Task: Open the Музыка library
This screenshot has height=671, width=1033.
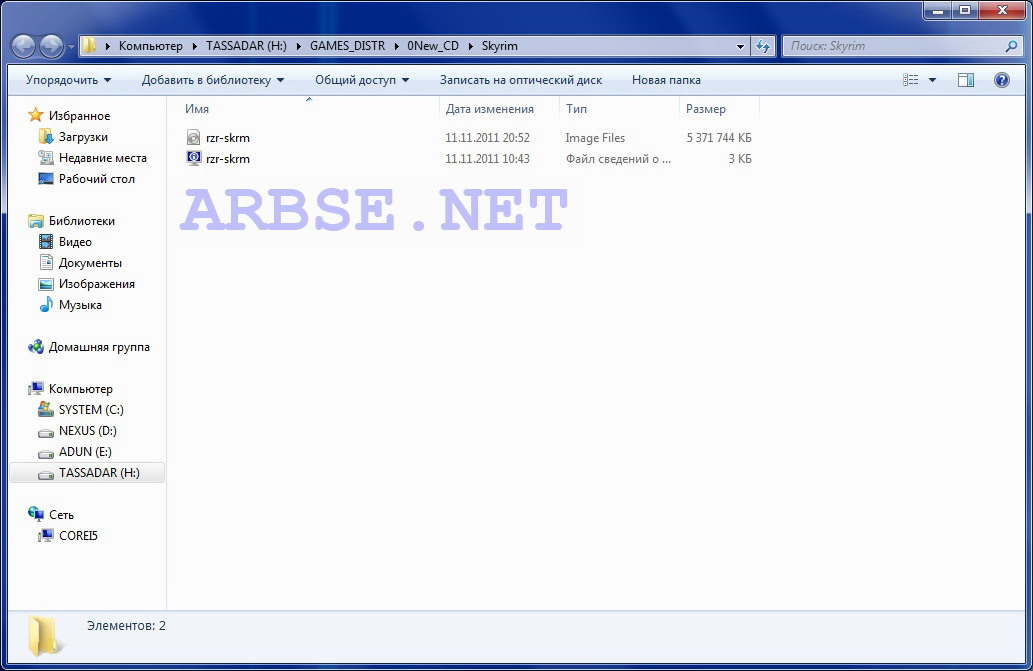Action: pyautogui.click(x=80, y=306)
